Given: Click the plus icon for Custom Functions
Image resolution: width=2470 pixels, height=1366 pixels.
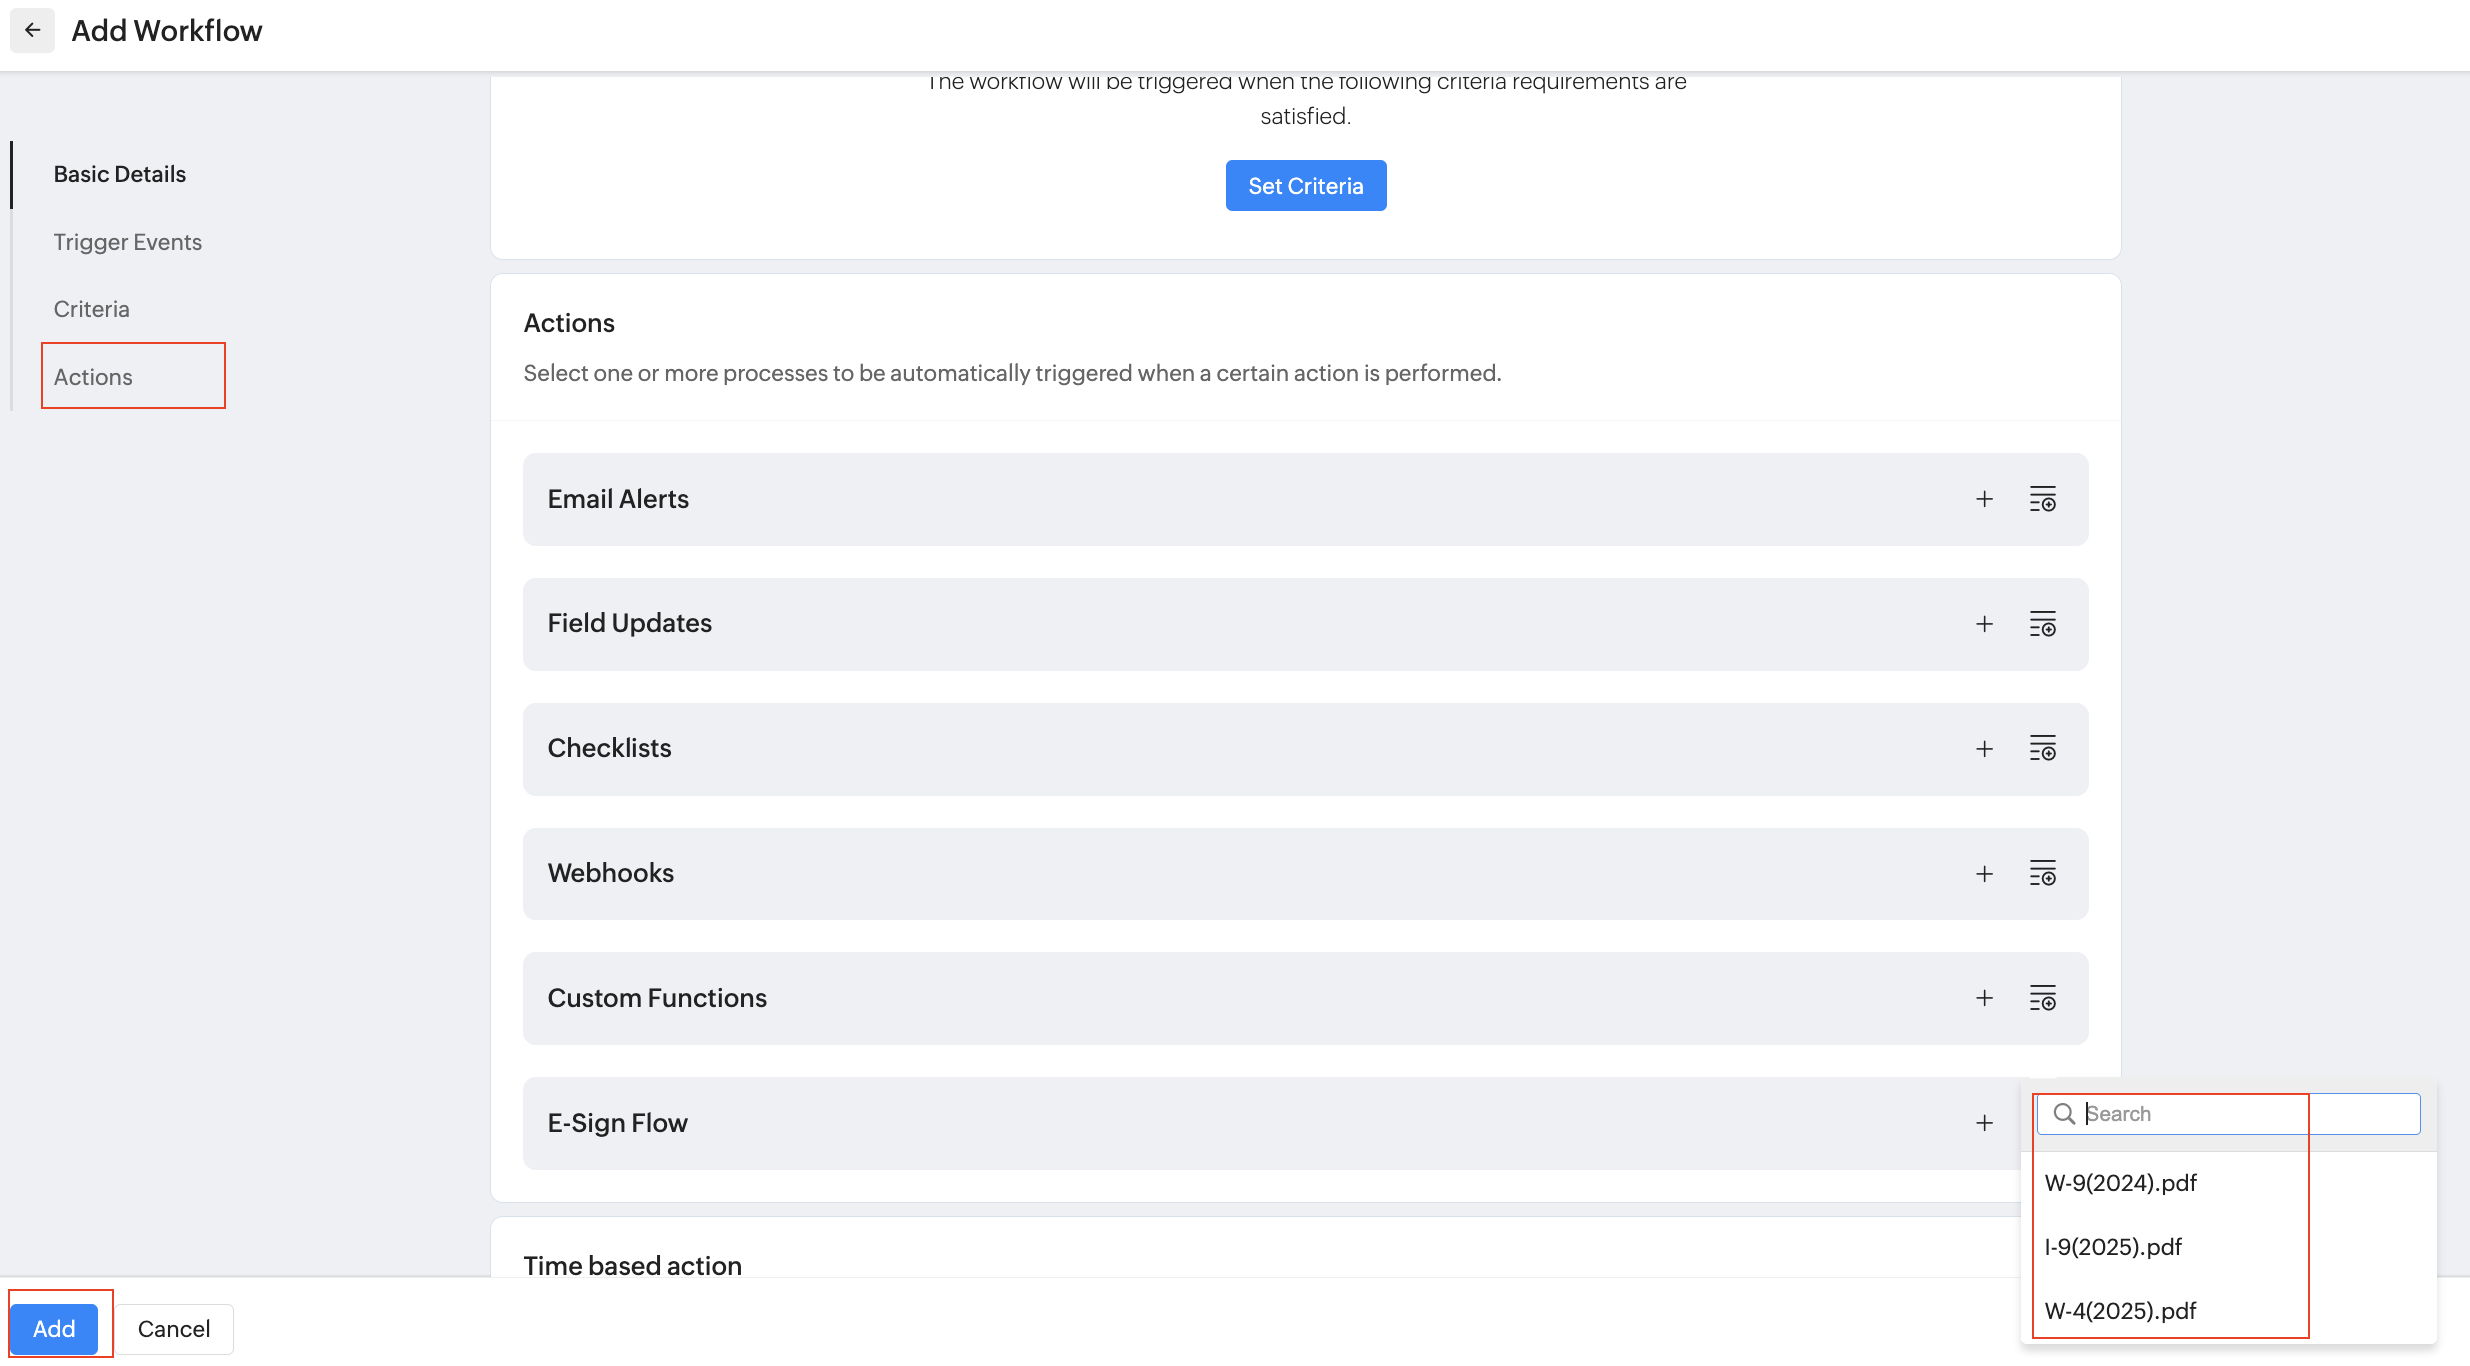Looking at the screenshot, I should [x=1984, y=998].
